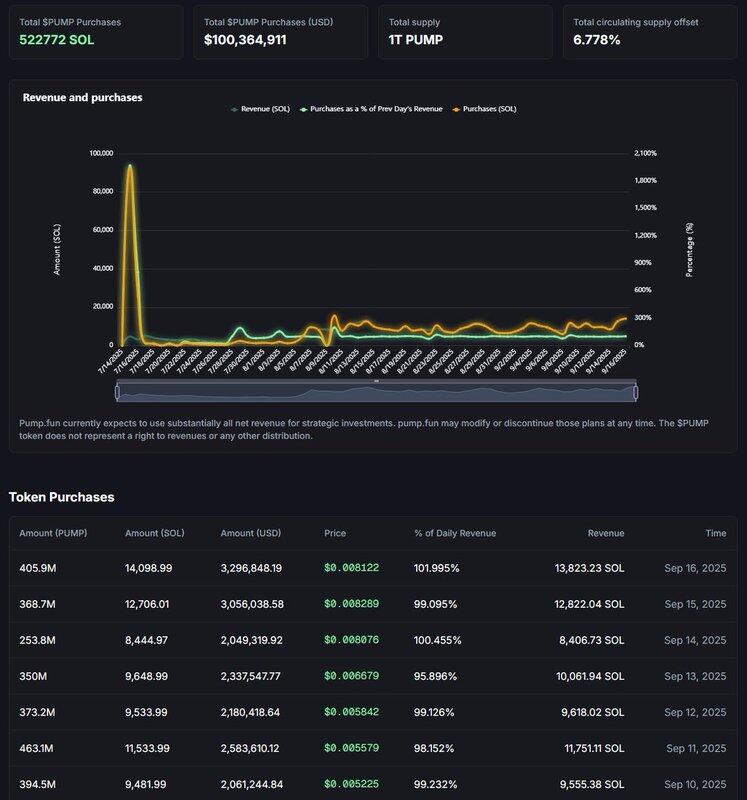Grab the left handle of the chart range slider

click(x=117, y=392)
